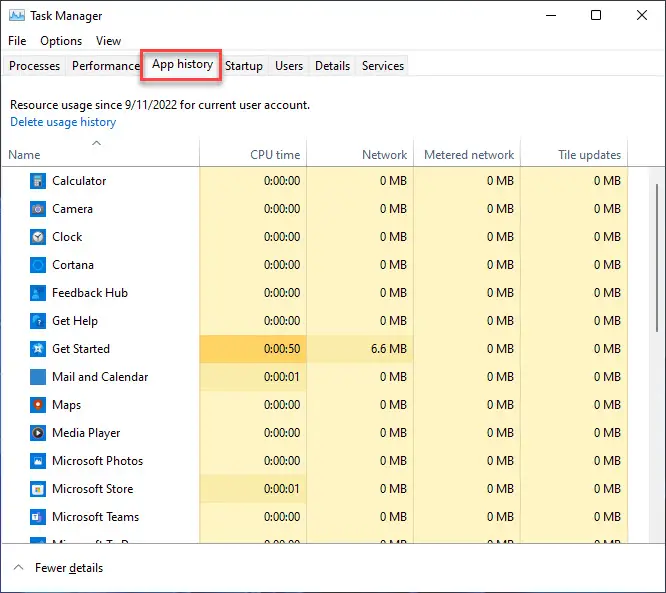The width and height of the screenshot is (666, 593).
Task: Click Delete usage history link
Action: tap(63, 122)
